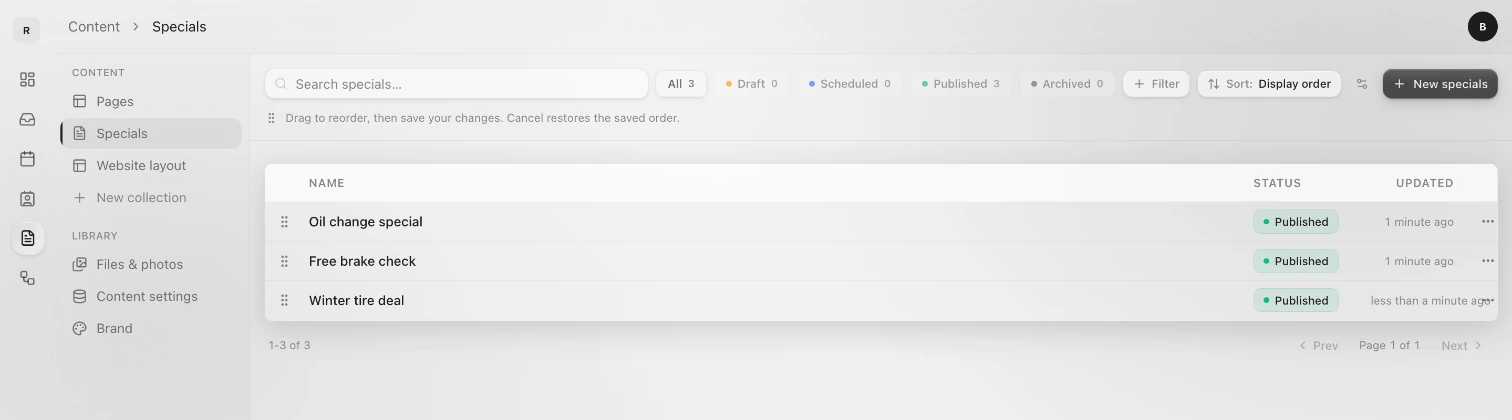Open the Oil change special entry

[x=365, y=222]
